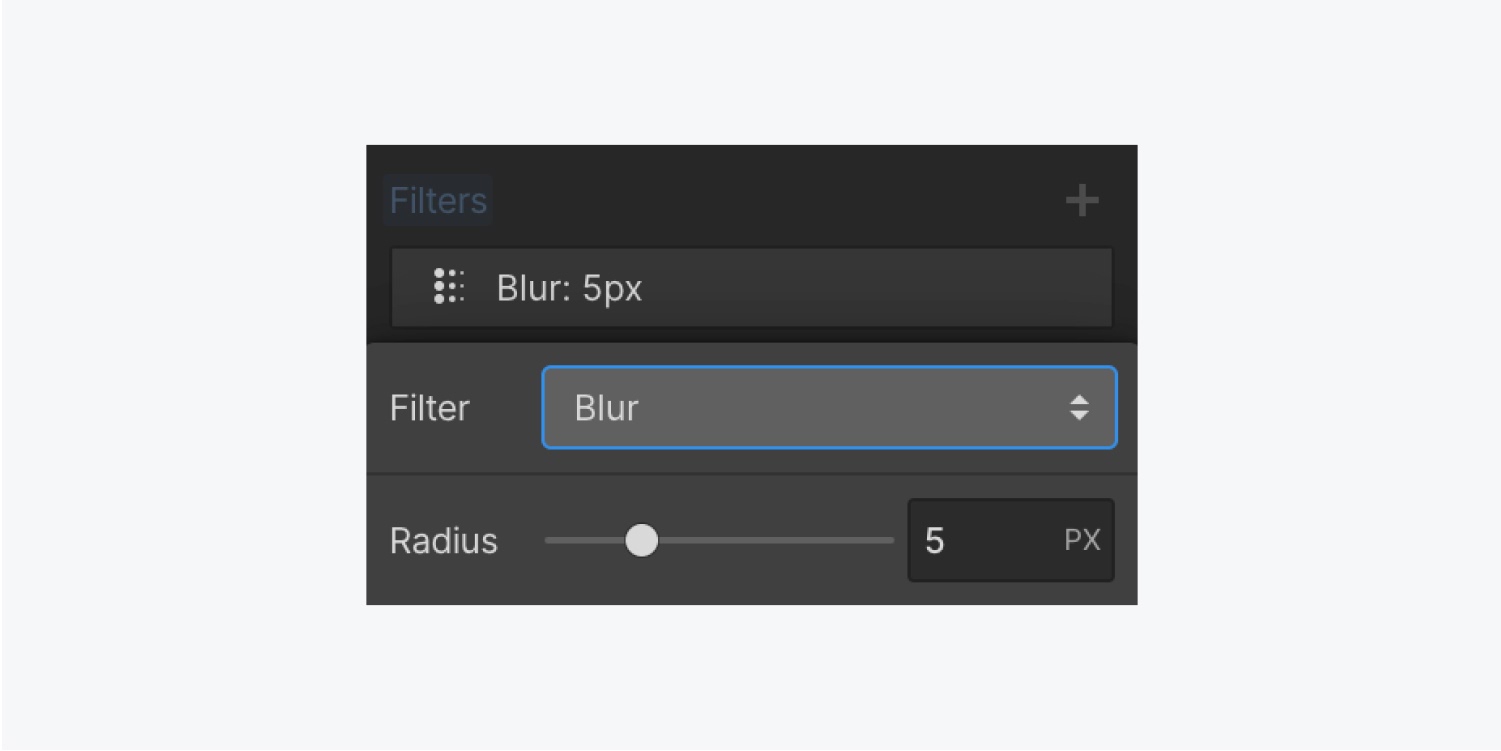1501x751 pixels.
Task: Click the Radius value input field
Action: tap(1011, 540)
